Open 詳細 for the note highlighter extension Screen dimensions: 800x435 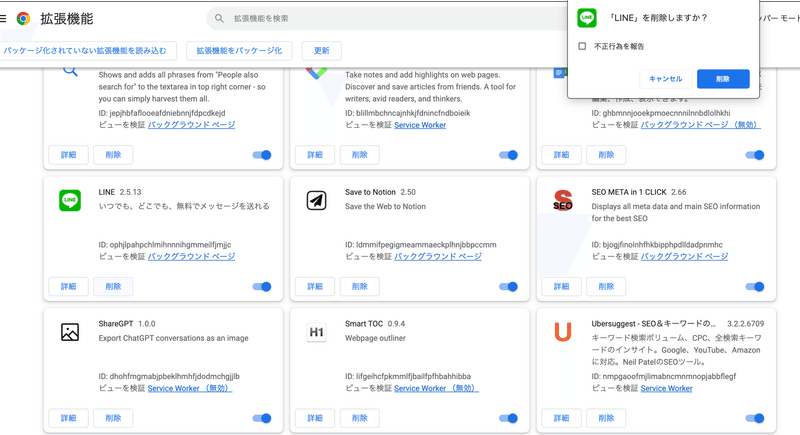[x=315, y=155]
